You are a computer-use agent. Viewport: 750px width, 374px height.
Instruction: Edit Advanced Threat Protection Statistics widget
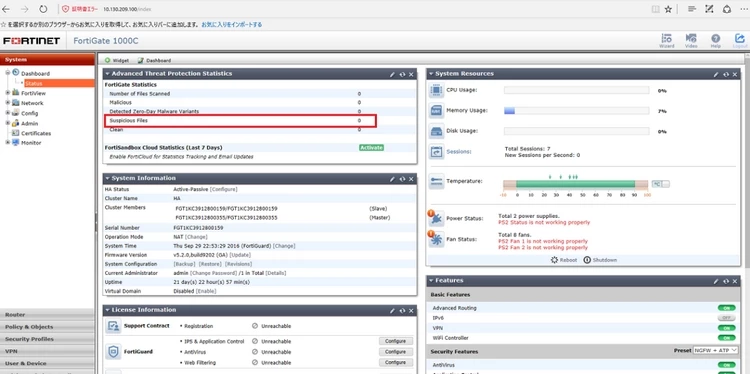(392, 74)
